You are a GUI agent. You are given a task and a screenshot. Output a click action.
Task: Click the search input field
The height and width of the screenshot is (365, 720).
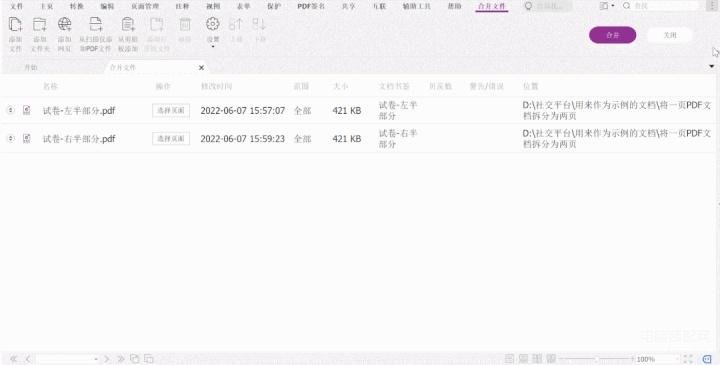click(666, 6)
